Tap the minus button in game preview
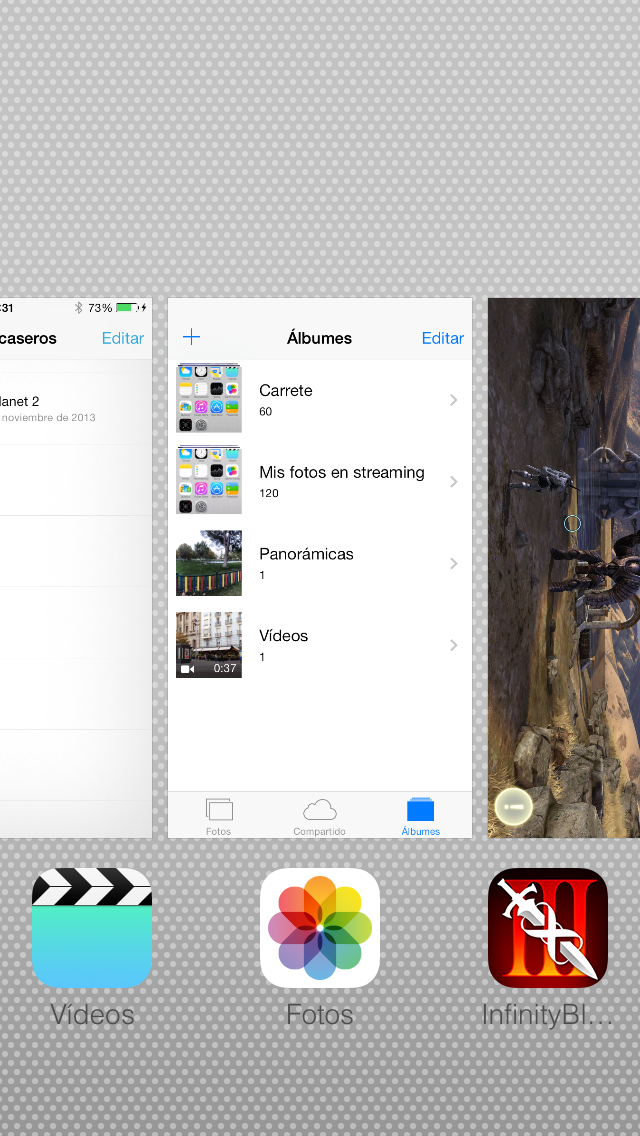Screen dimensions: 640x1136 click(x=514, y=804)
